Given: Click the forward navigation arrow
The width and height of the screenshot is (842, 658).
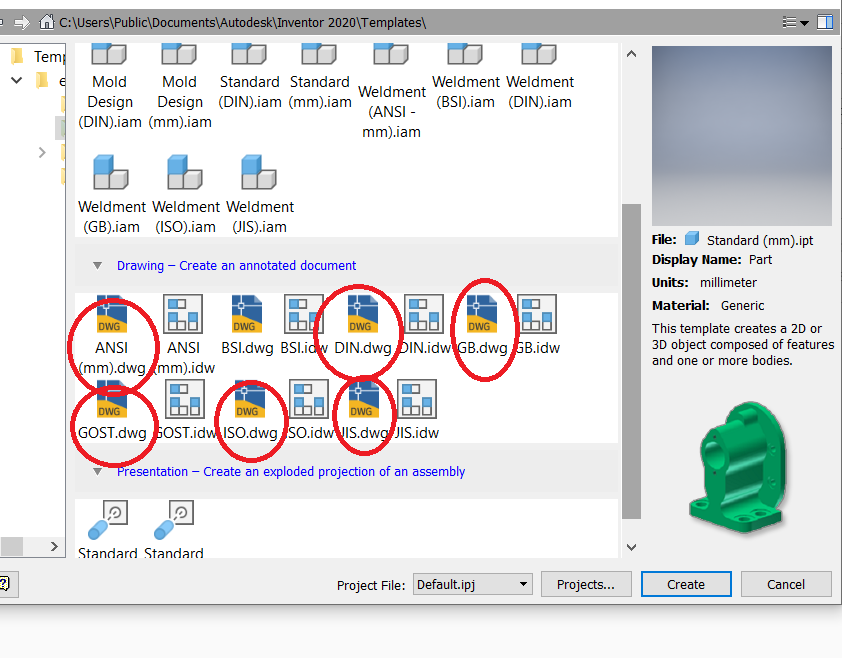Looking at the screenshot, I should point(22,23).
